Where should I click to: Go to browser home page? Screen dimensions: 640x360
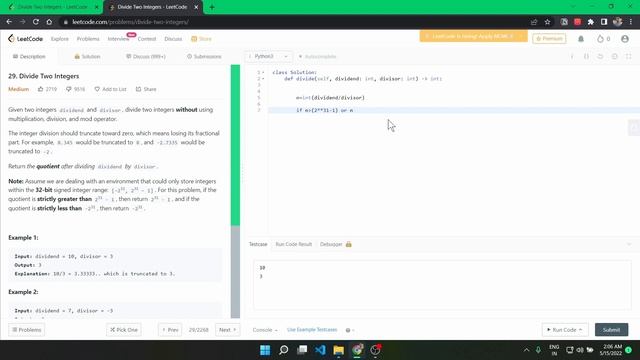tap(49, 22)
